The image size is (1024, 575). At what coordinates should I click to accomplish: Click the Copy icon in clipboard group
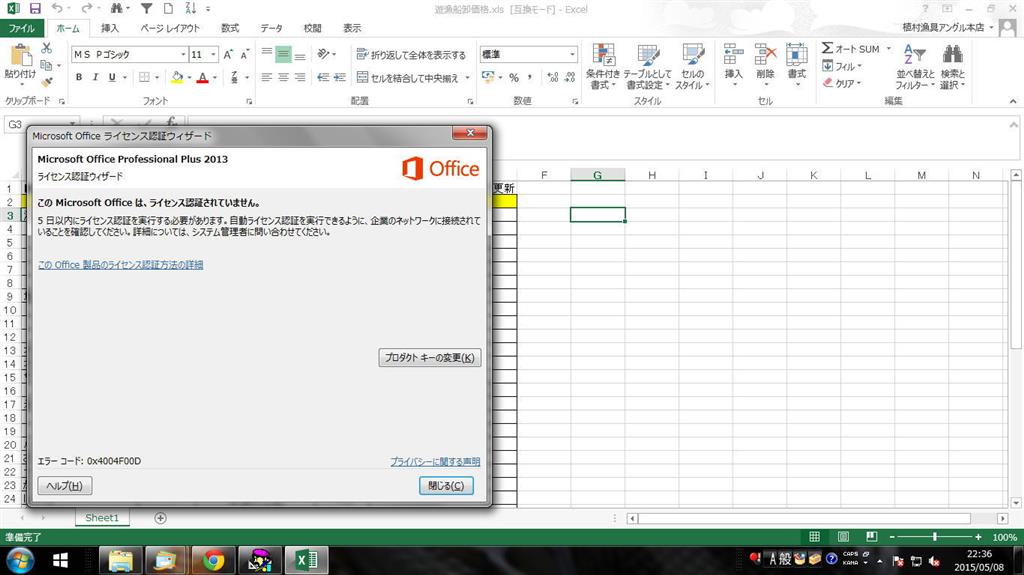(x=46, y=65)
